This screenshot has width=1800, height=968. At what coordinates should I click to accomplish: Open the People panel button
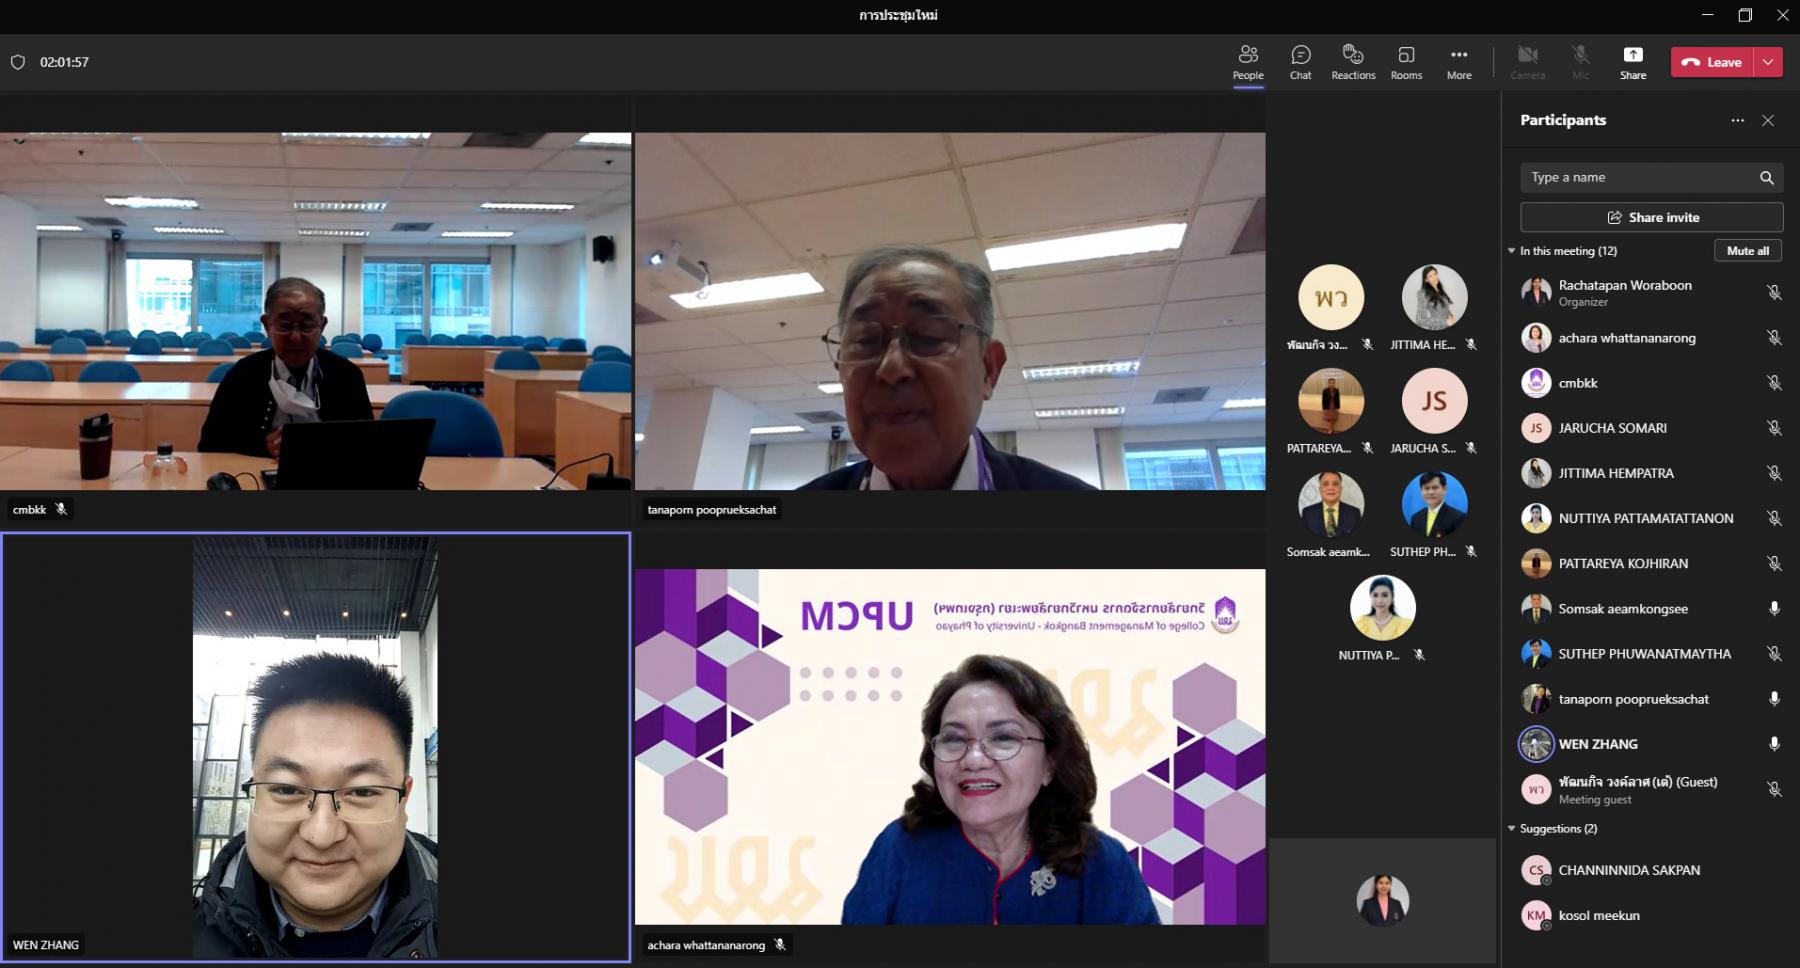click(x=1248, y=62)
